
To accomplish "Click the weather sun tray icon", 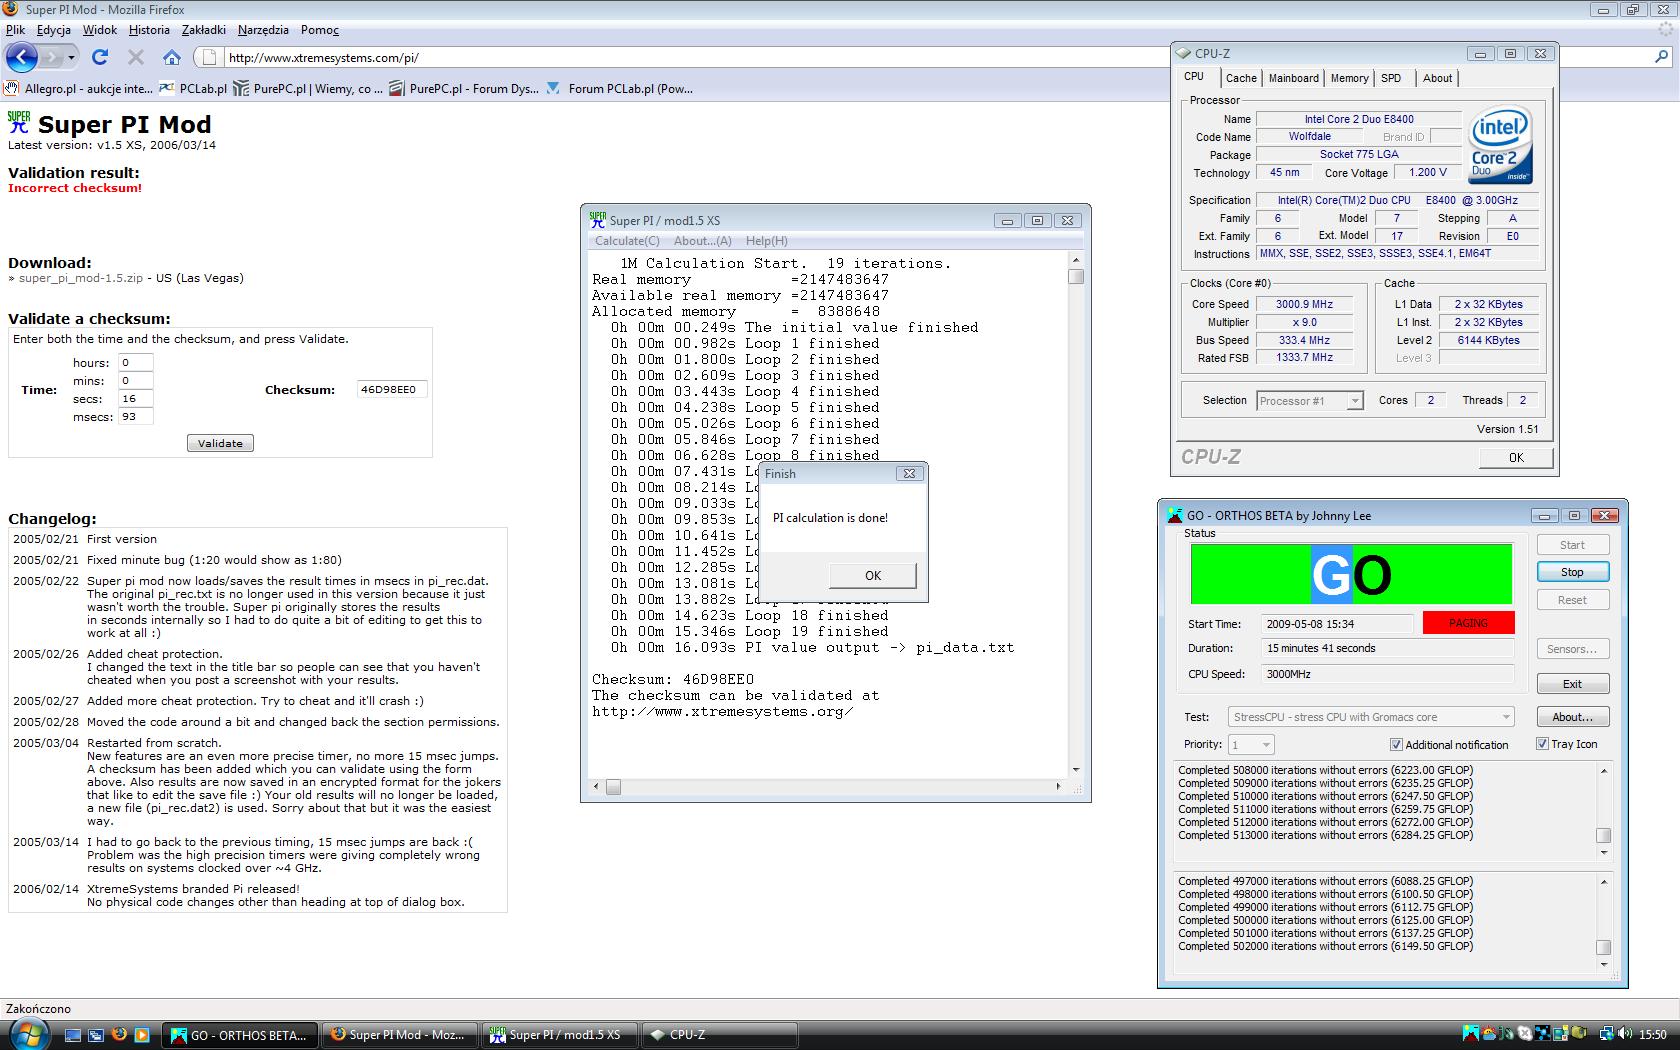I will pyautogui.click(x=1489, y=1034).
